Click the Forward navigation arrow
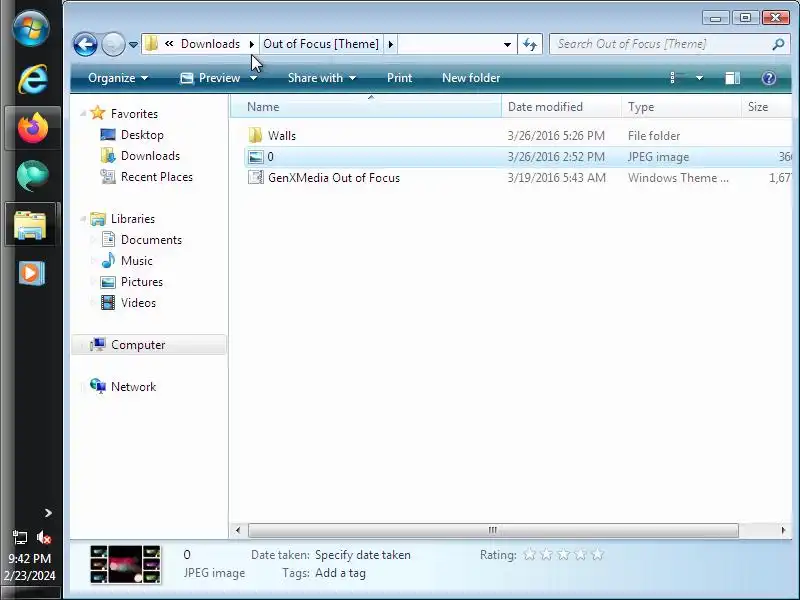The height and width of the screenshot is (600, 800). (x=113, y=44)
